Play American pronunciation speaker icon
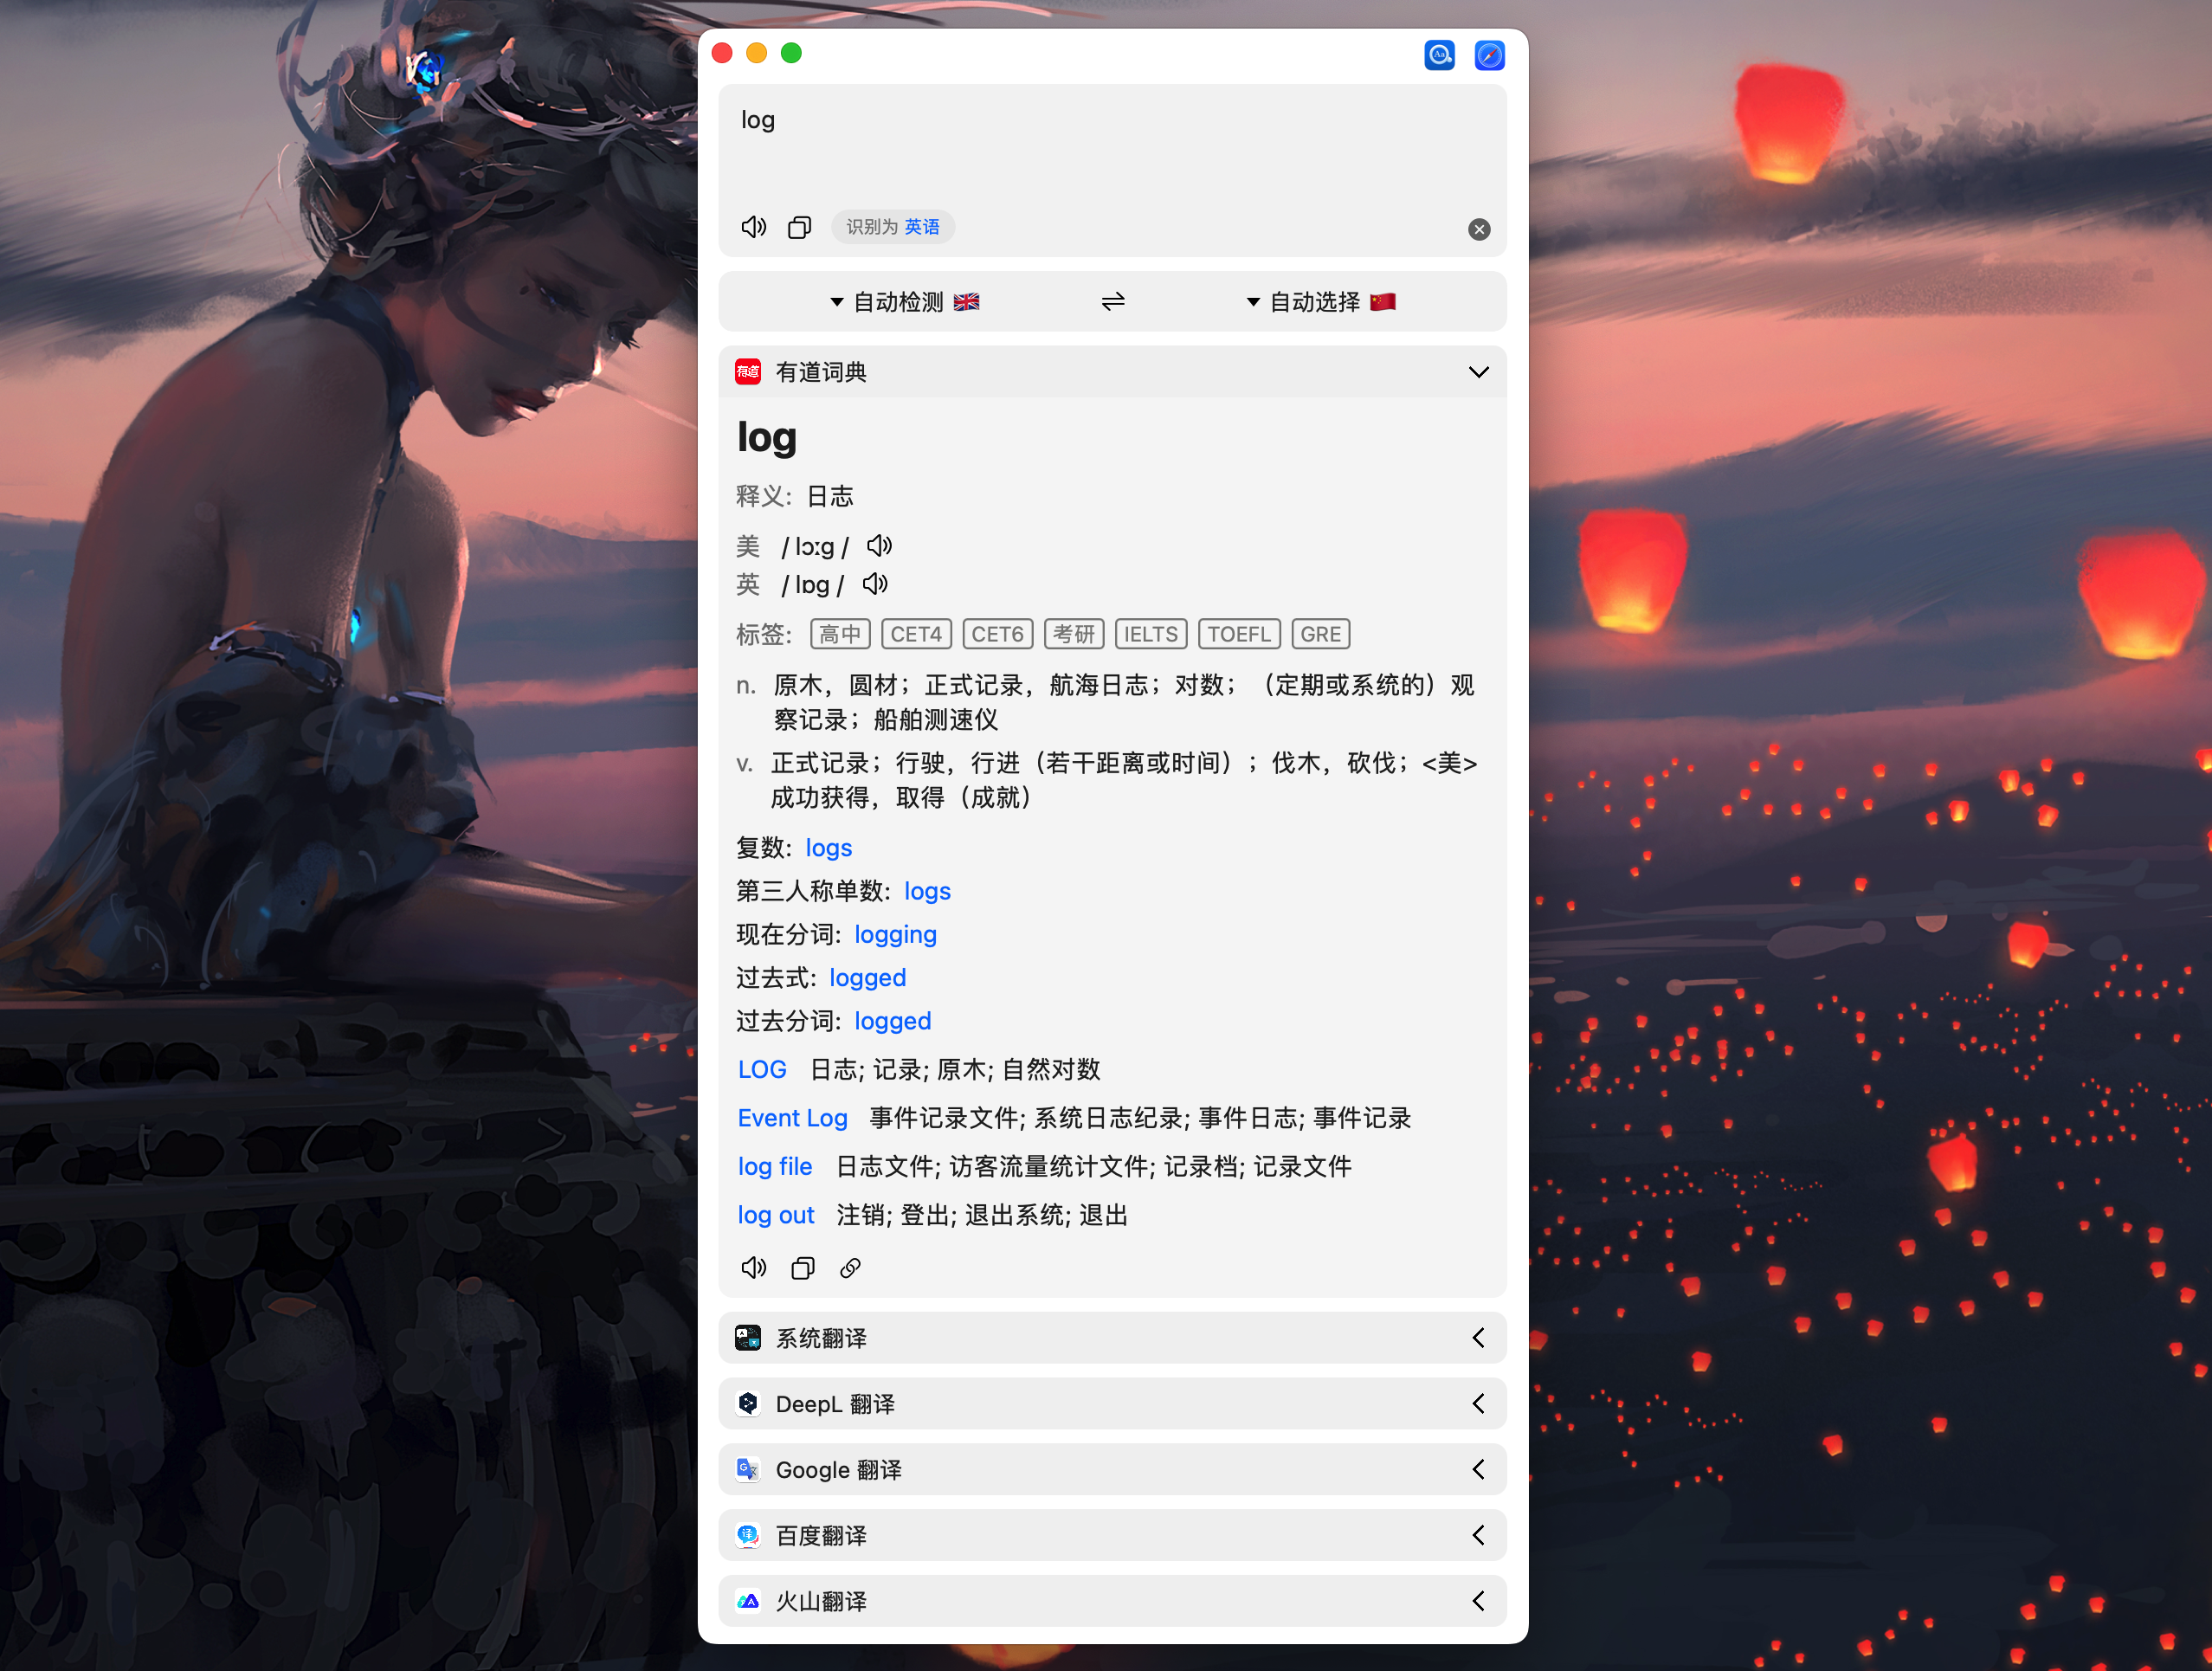This screenshot has height=1671, width=2212. tap(879, 546)
